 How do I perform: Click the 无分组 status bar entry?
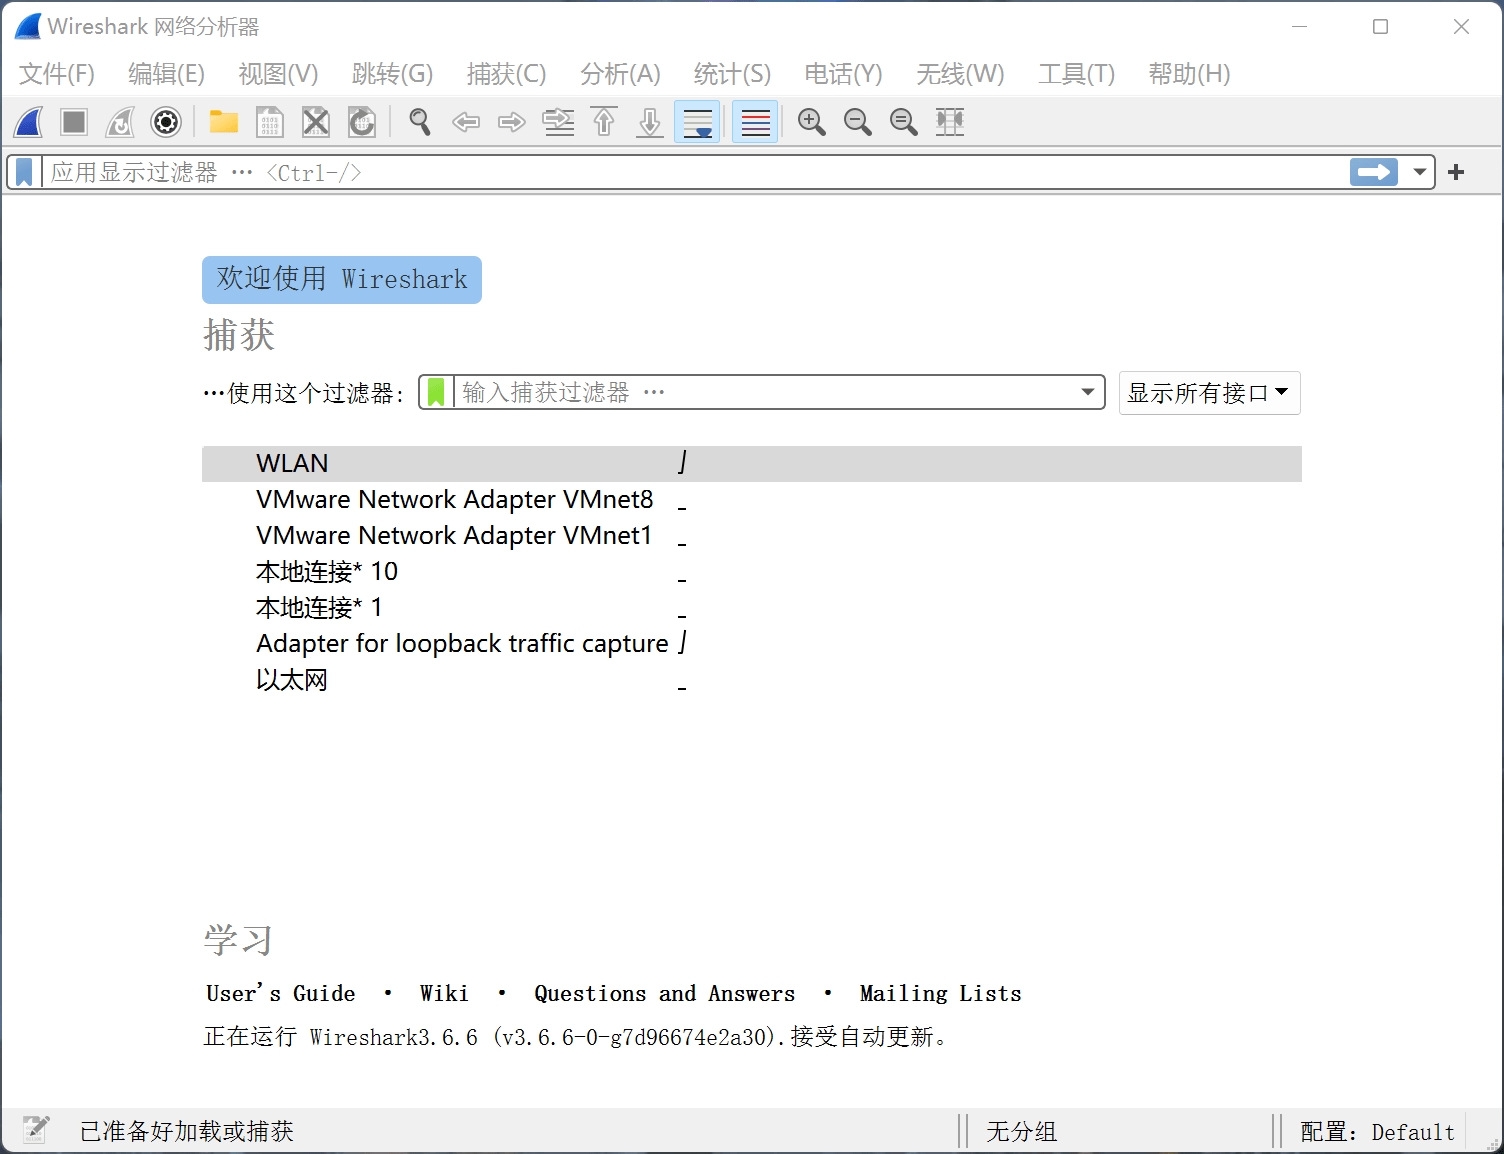pos(1021,1131)
